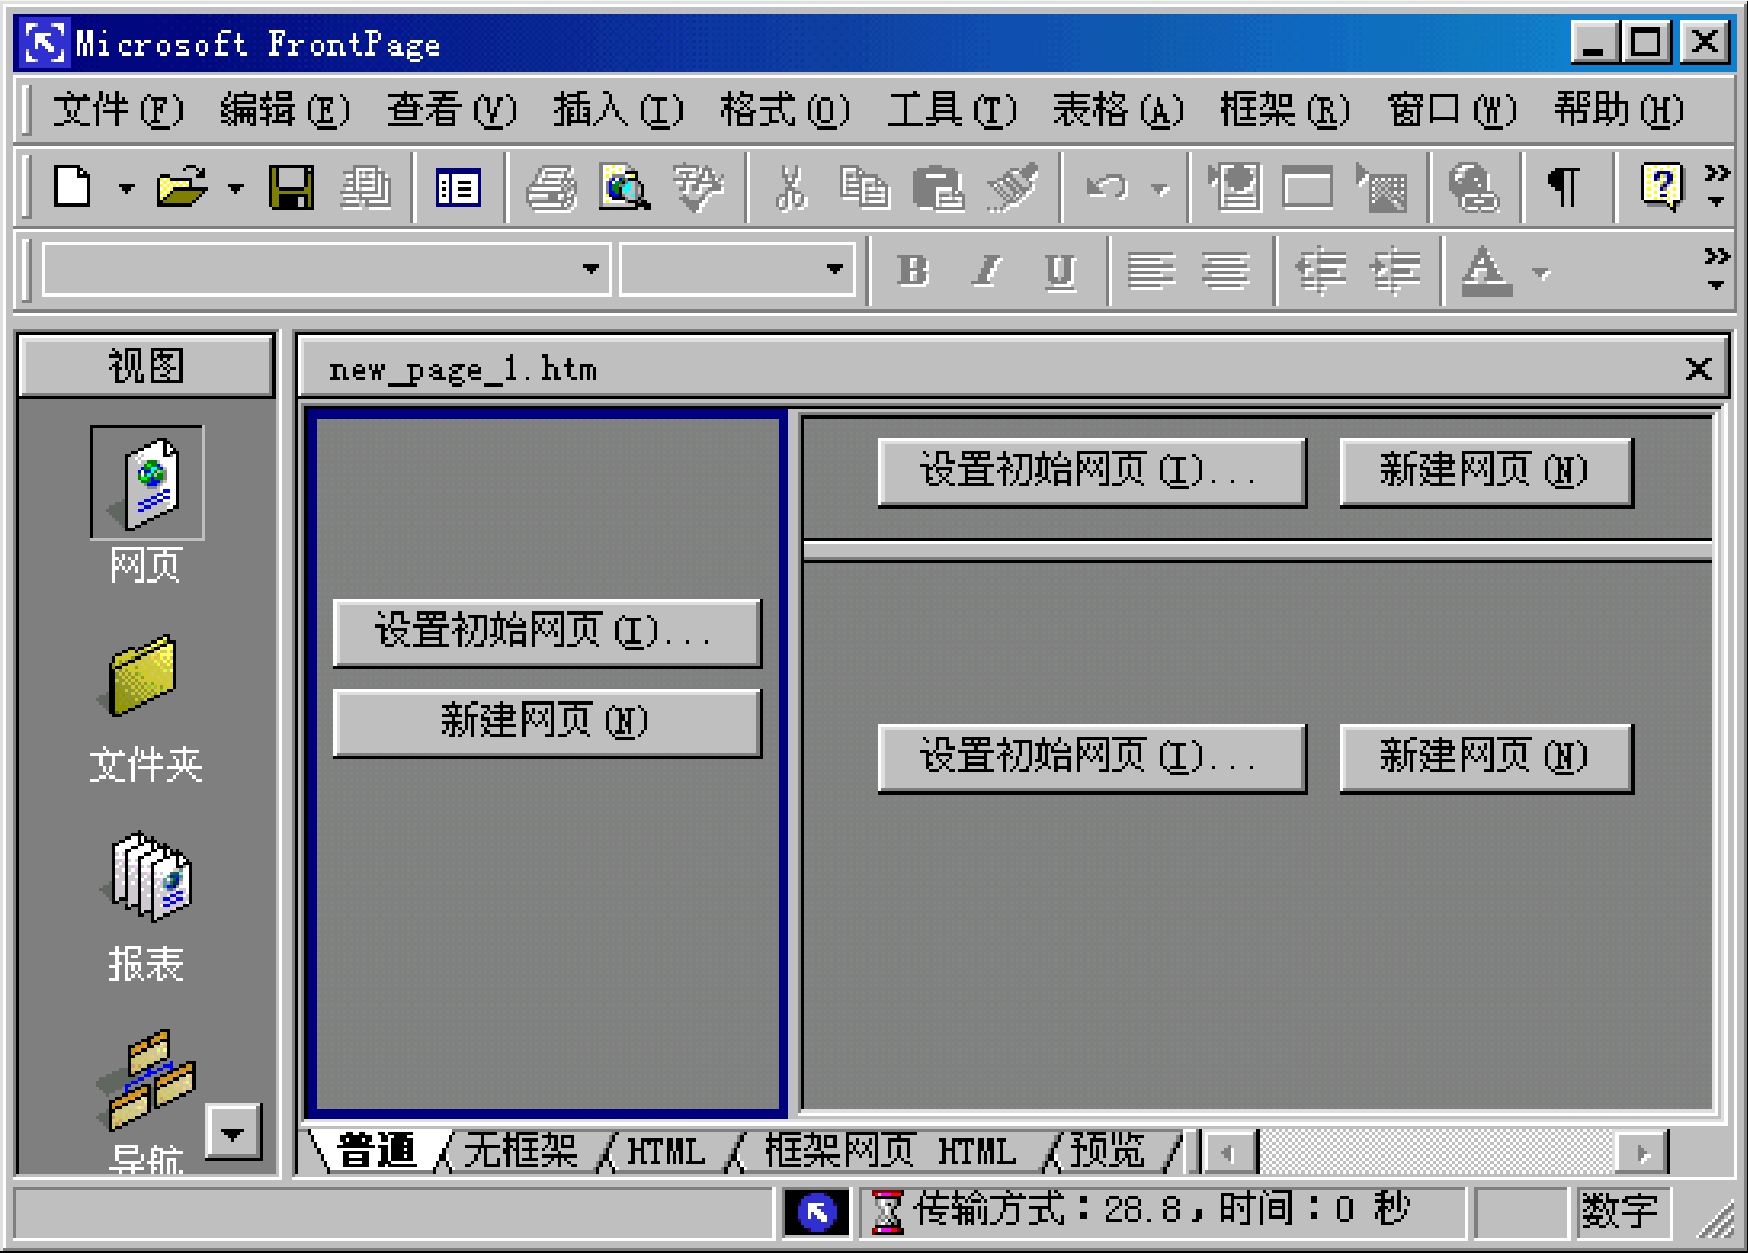
Task: Click the Insert Component icon
Action: click(1235, 187)
